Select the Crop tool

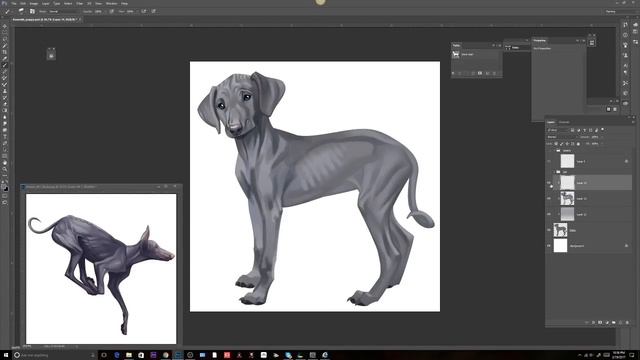[4, 52]
